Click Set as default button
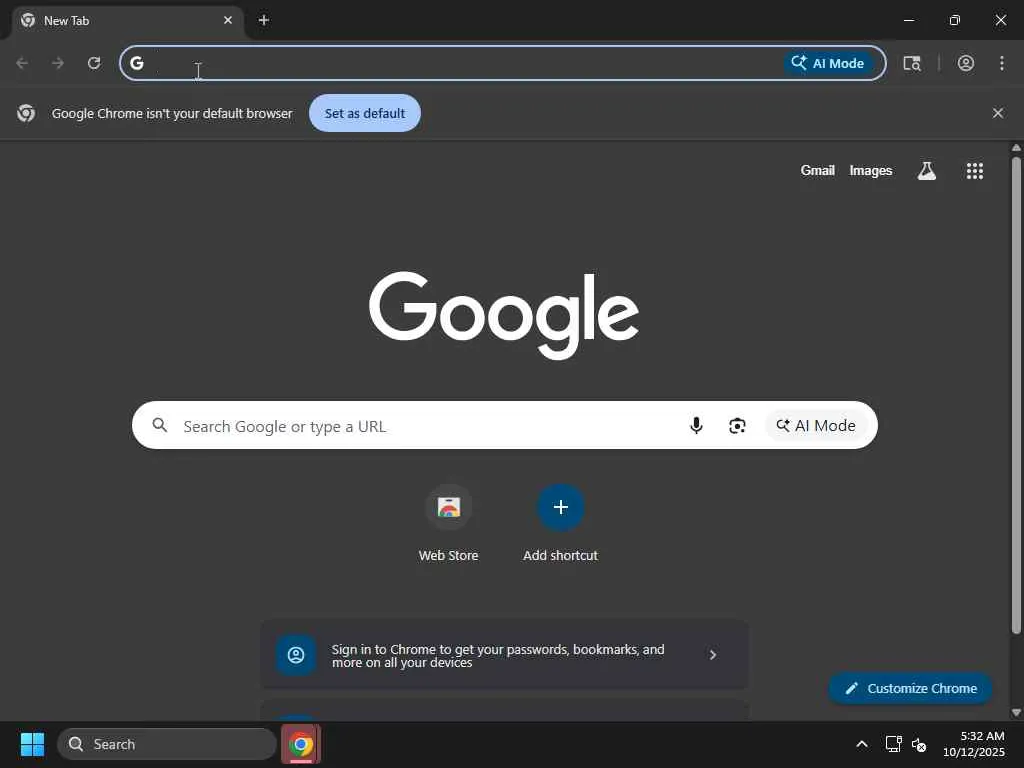1024x768 pixels. [365, 113]
